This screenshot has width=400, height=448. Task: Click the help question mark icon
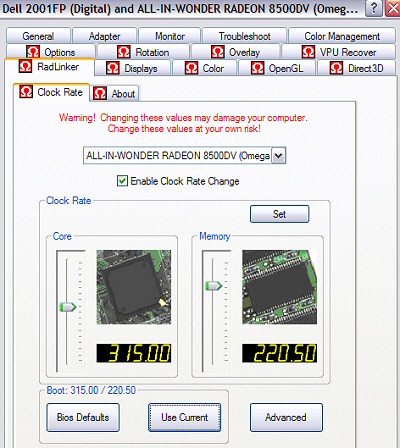tap(374, 8)
